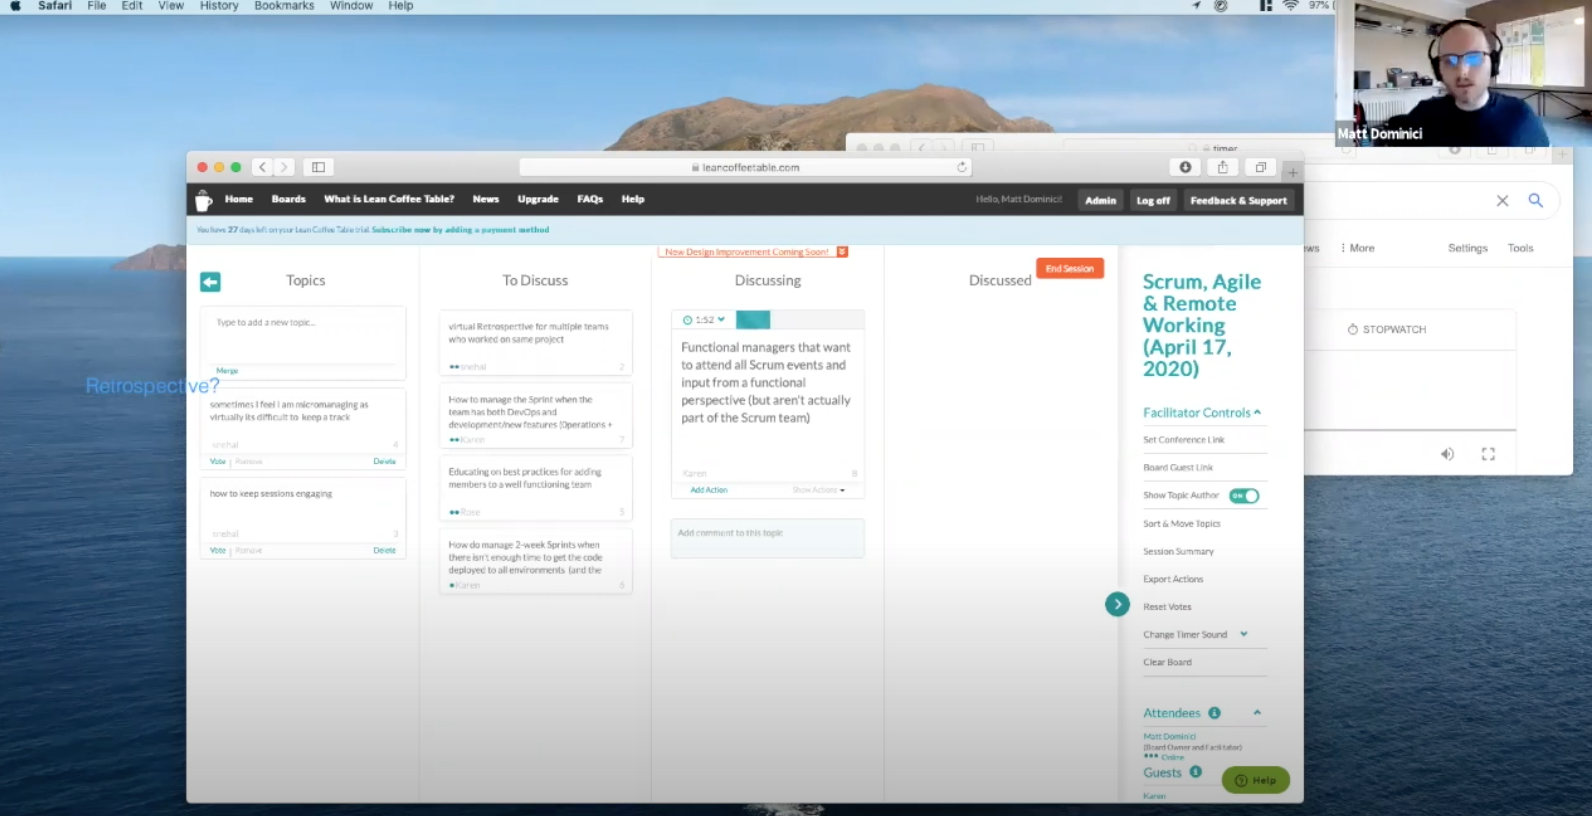The image size is (1592, 816).
Task: Open the Boards nav item
Action: (x=288, y=199)
